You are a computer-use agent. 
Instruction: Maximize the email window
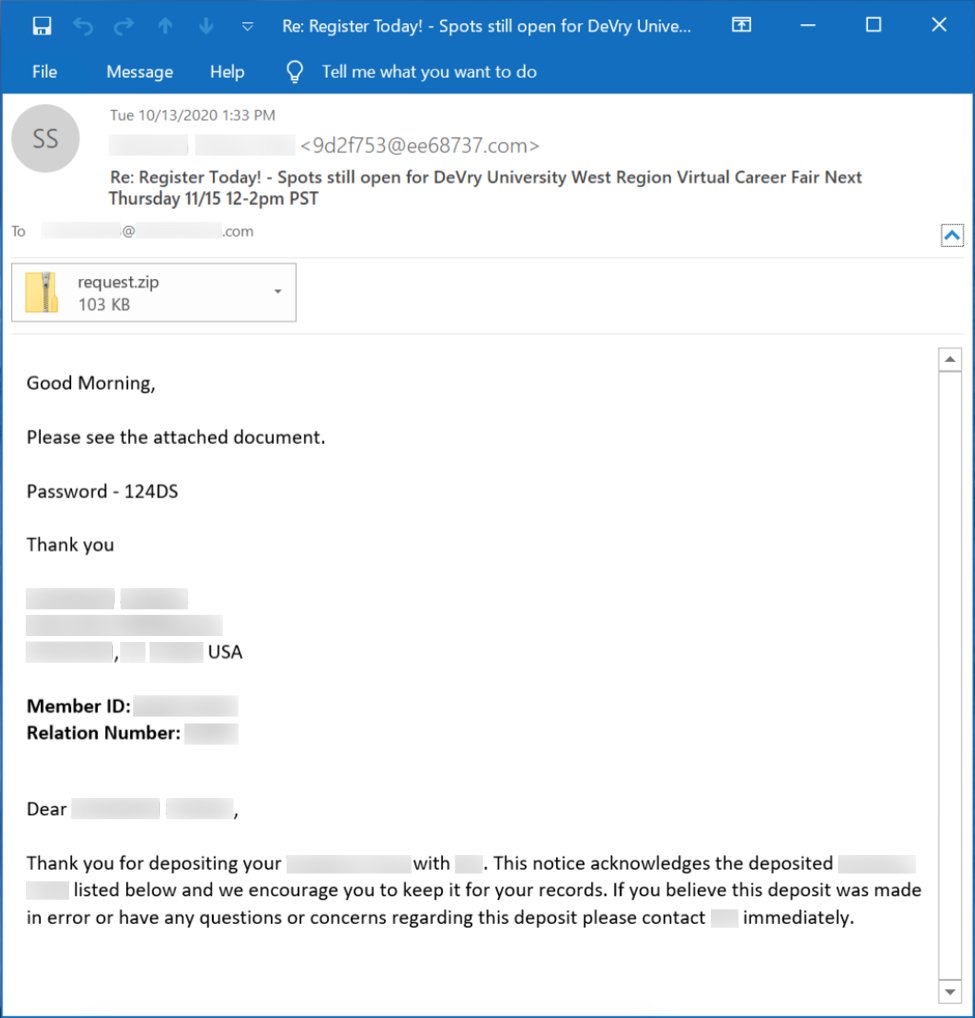coord(873,26)
